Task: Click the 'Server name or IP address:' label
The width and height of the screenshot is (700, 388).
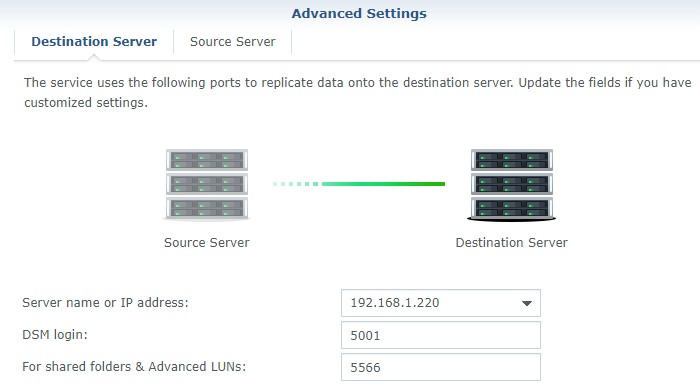Action: pyautogui.click(x=105, y=303)
